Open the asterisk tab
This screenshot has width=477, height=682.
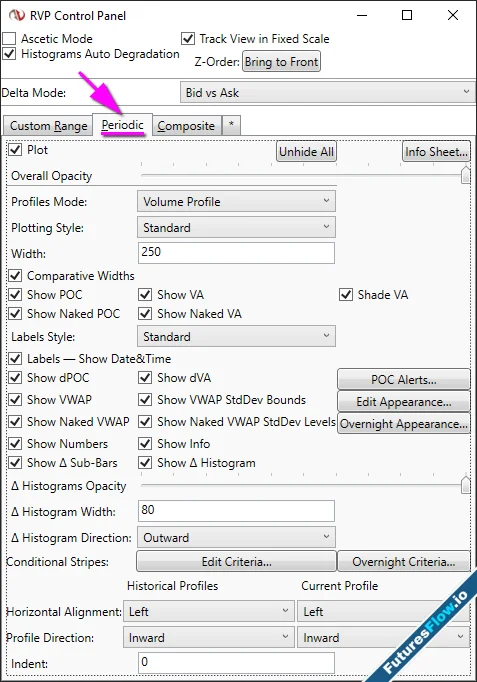pos(231,125)
